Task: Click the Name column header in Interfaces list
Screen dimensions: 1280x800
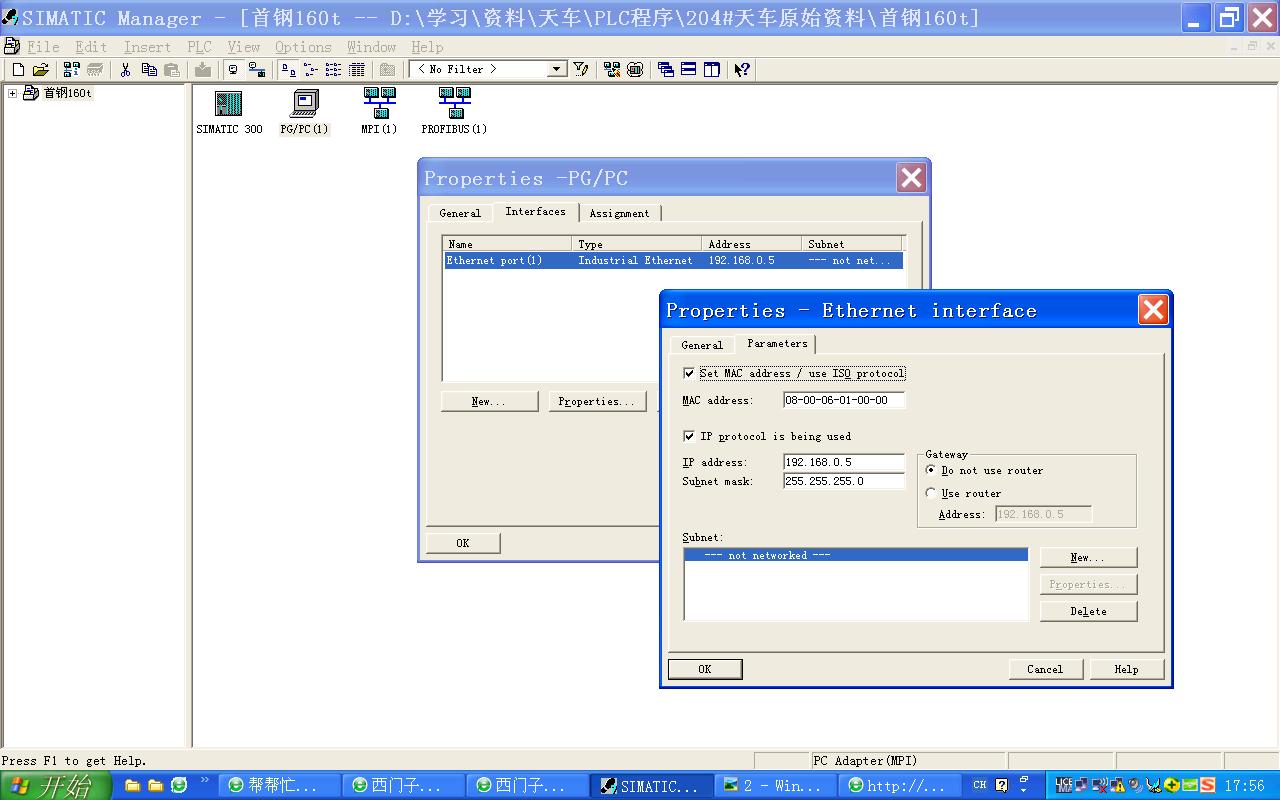Action: [508, 244]
